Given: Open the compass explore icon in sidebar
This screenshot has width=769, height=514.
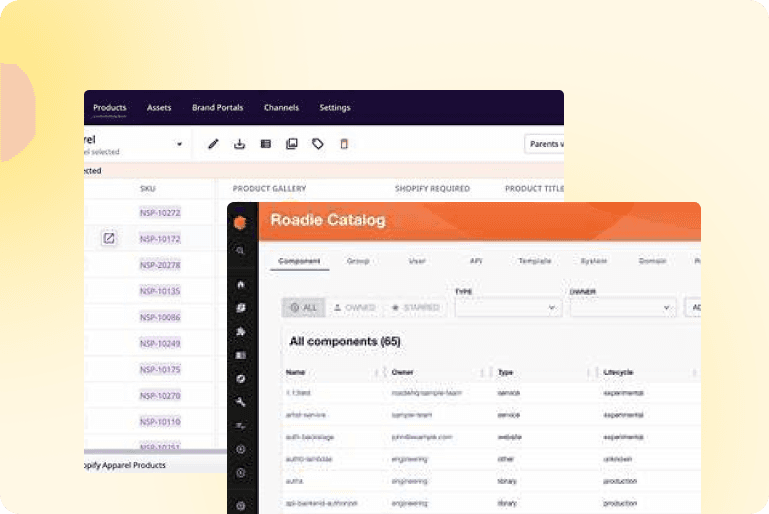Looking at the screenshot, I should 240,379.
